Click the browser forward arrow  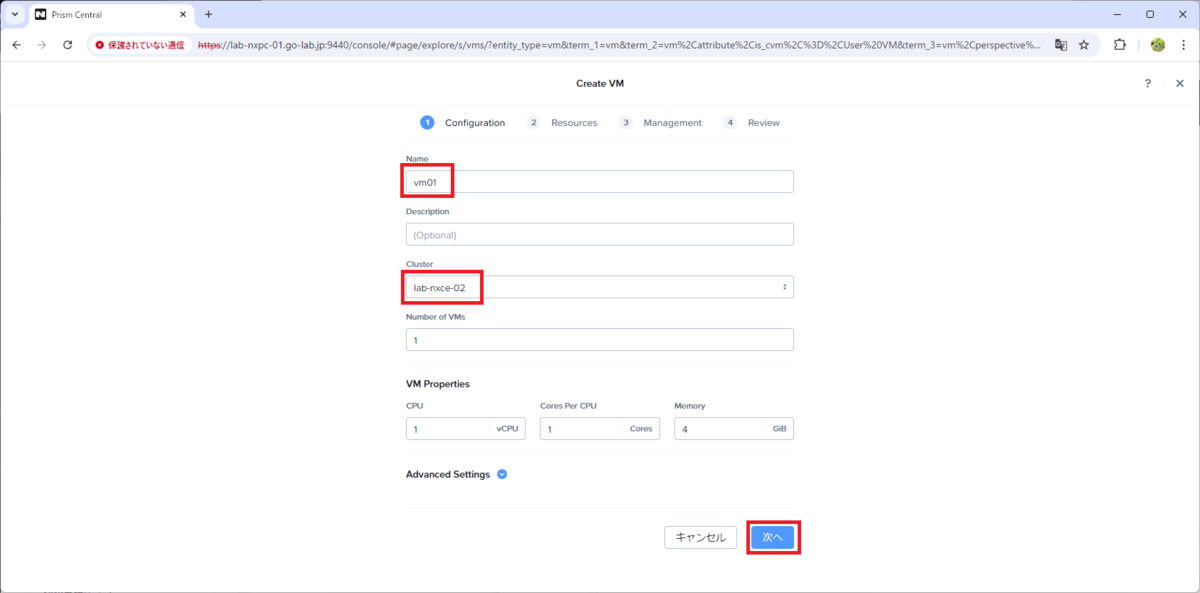42,45
